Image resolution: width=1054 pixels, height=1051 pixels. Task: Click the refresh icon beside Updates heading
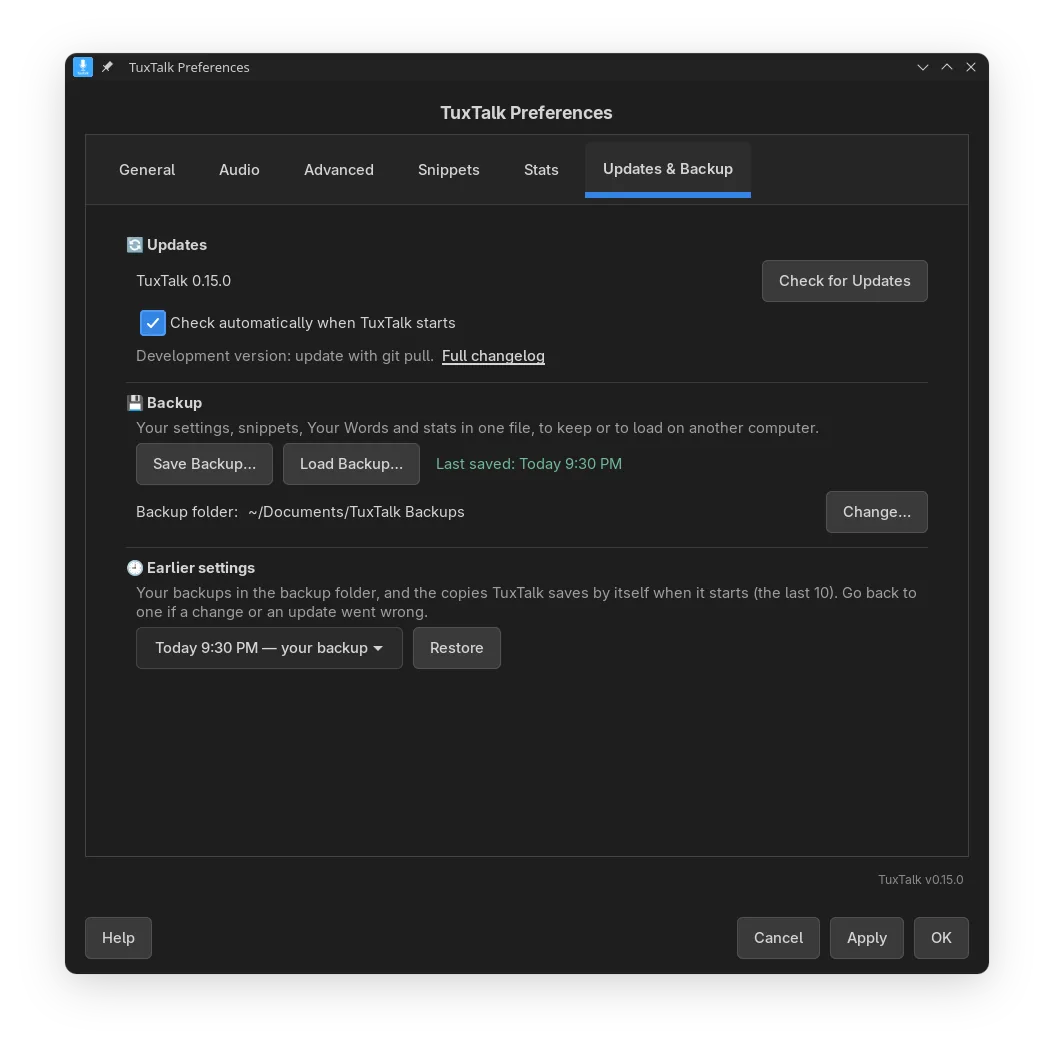tap(134, 245)
